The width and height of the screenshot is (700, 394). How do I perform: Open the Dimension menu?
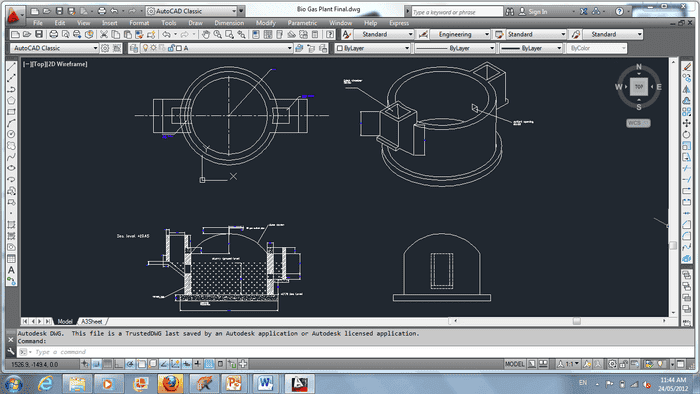229,23
